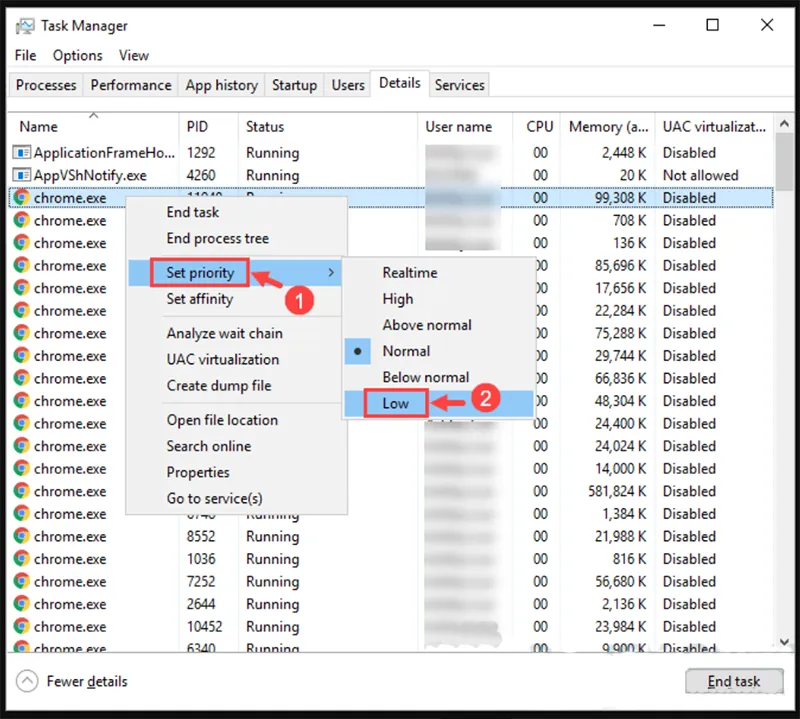Click the AppVShNotify.exe process icon

(x=22, y=175)
